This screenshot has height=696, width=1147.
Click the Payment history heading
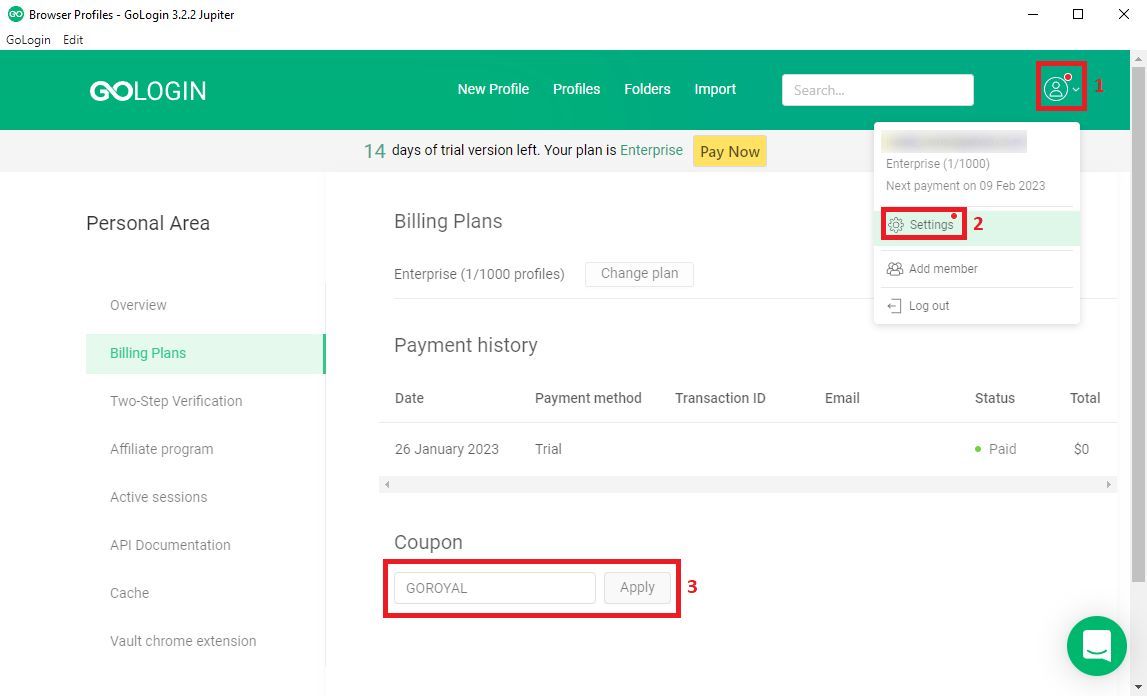tap(466, 345)
